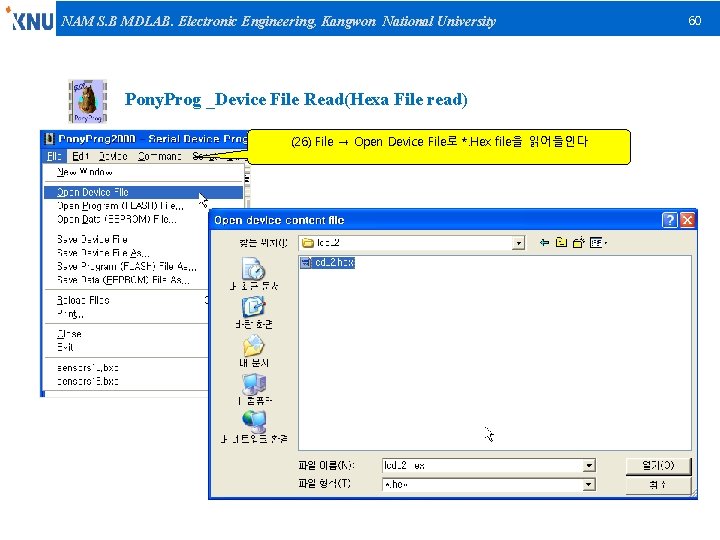Open first recent sensors file entry
720x540 pixels.
(x=88, y=368)
